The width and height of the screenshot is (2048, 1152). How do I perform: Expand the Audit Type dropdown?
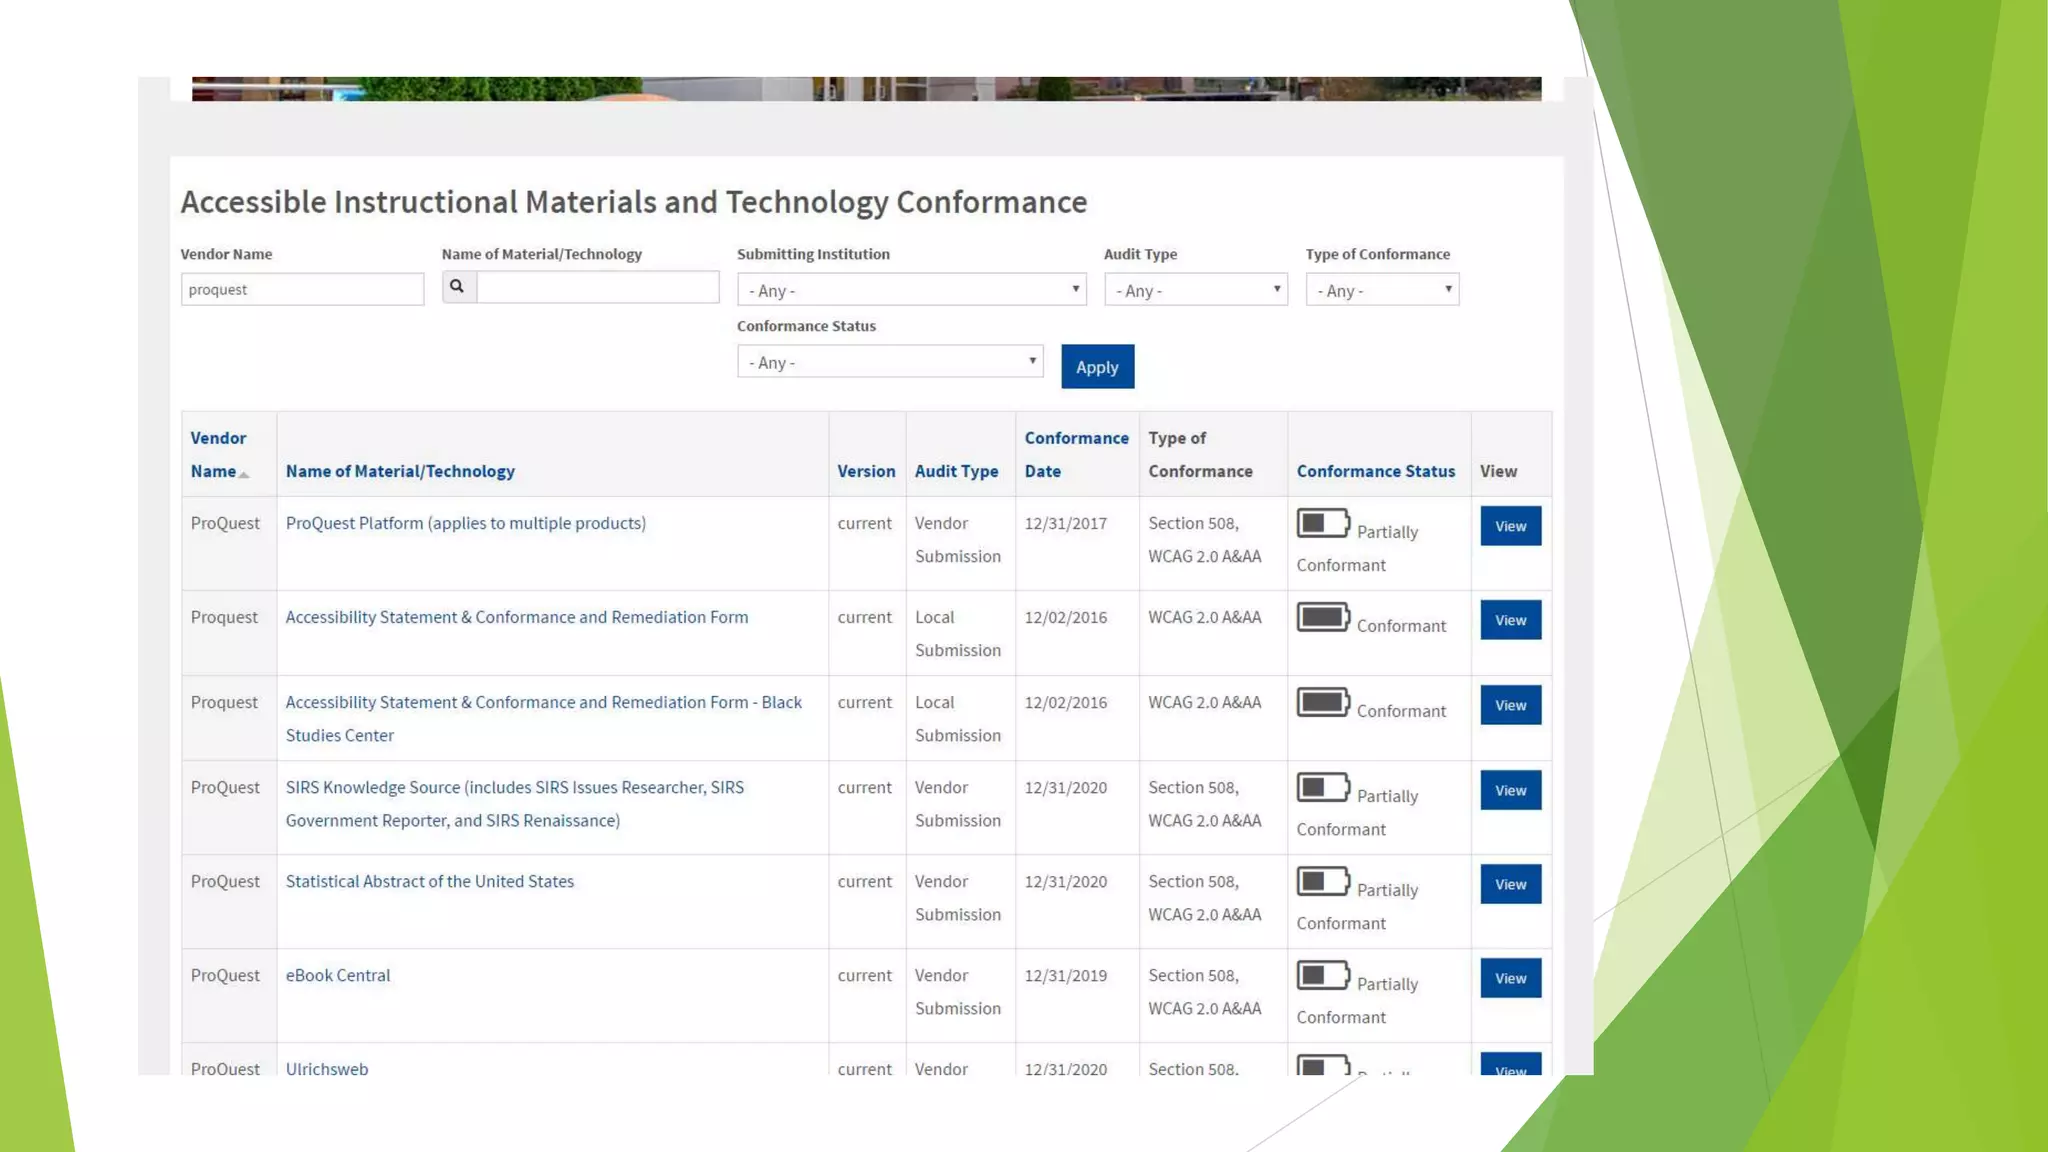[x=1195, y=290]
